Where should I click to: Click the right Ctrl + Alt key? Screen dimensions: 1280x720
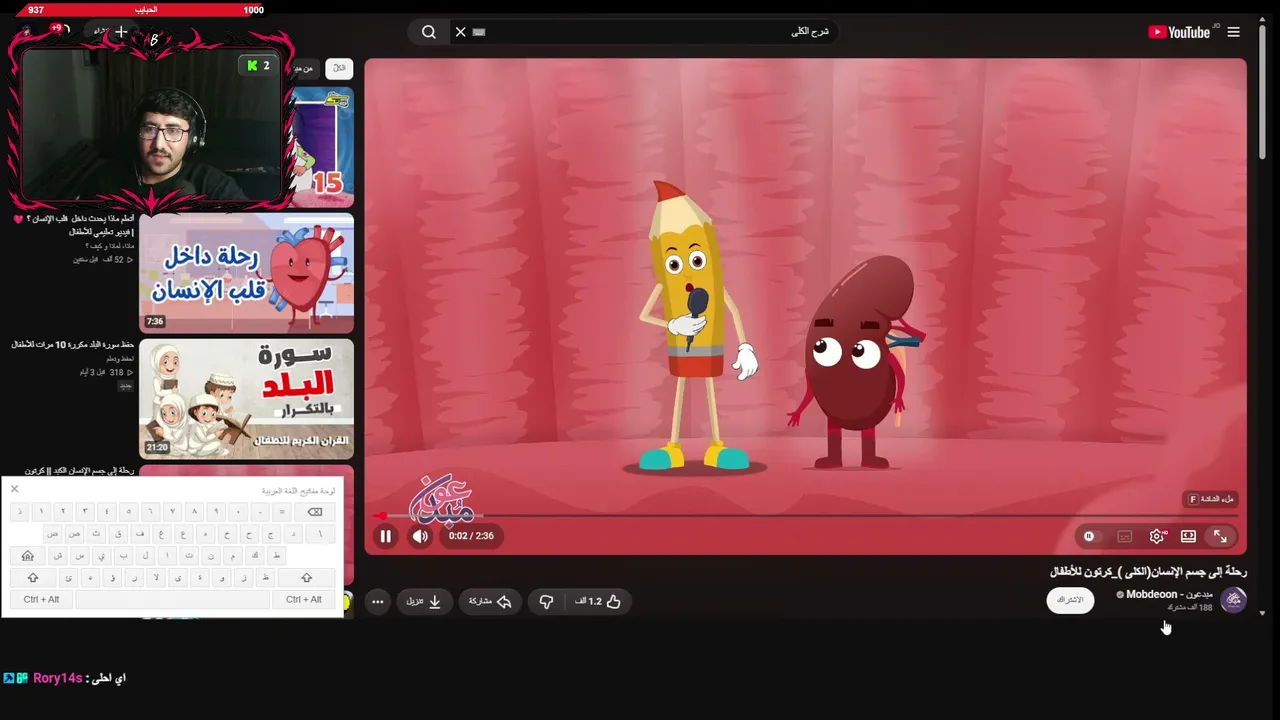[304, 599]
